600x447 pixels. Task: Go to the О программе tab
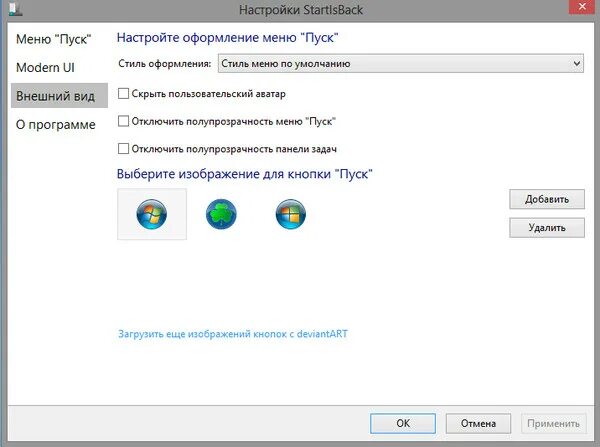click(56, 125)
